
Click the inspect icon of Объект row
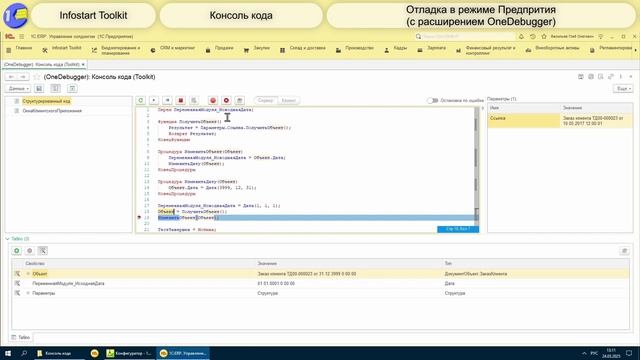[17, 274]
